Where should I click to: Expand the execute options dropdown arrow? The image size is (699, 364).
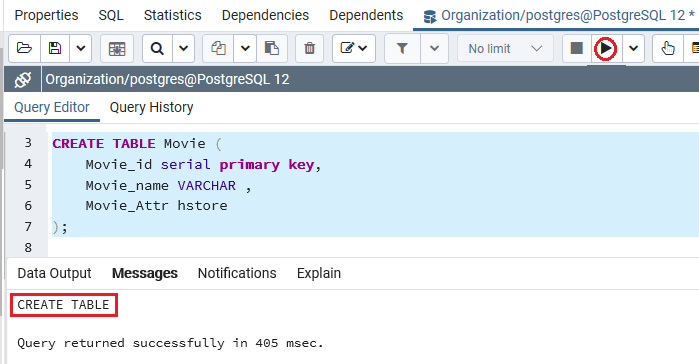point(633,48)
